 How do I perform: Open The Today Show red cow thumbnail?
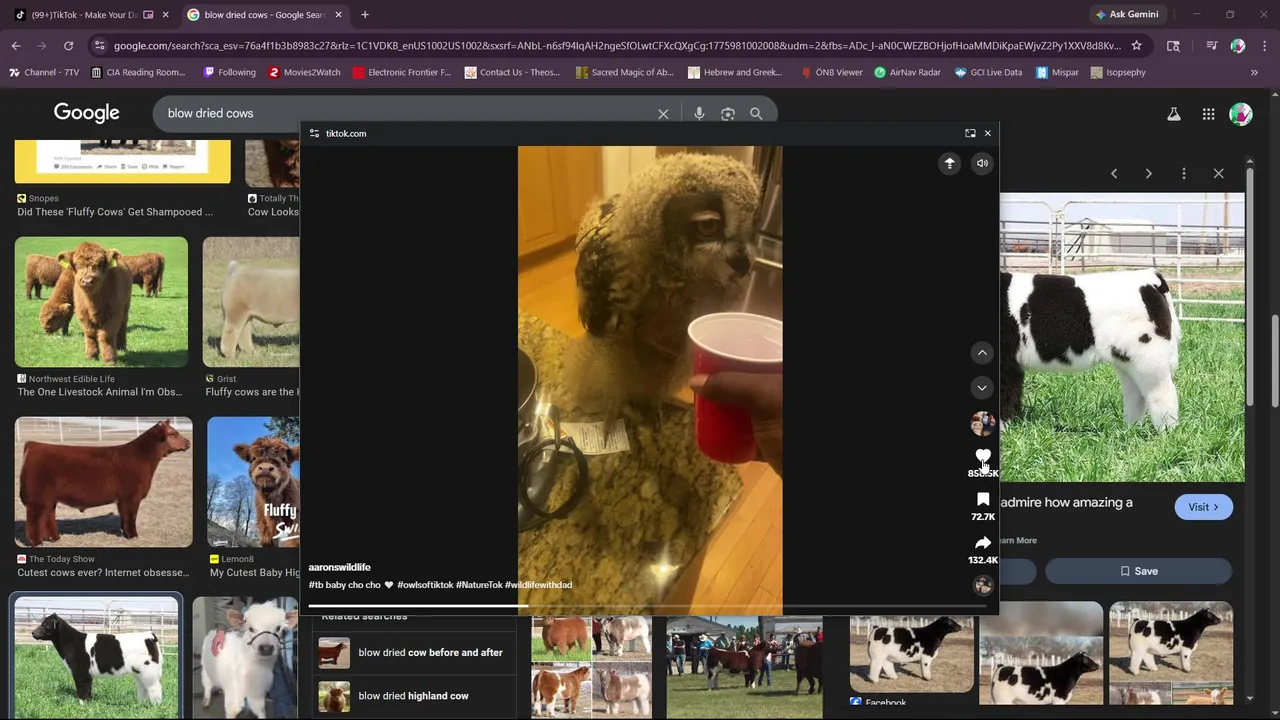(104, 482)
